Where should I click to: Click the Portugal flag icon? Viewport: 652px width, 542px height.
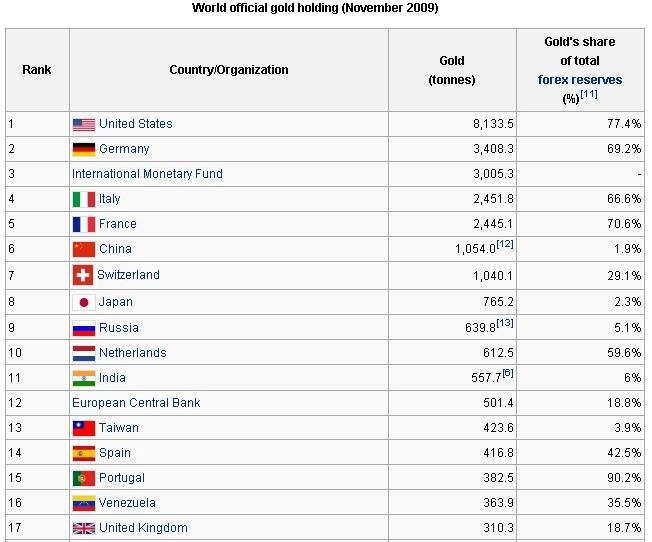[84, 478]
